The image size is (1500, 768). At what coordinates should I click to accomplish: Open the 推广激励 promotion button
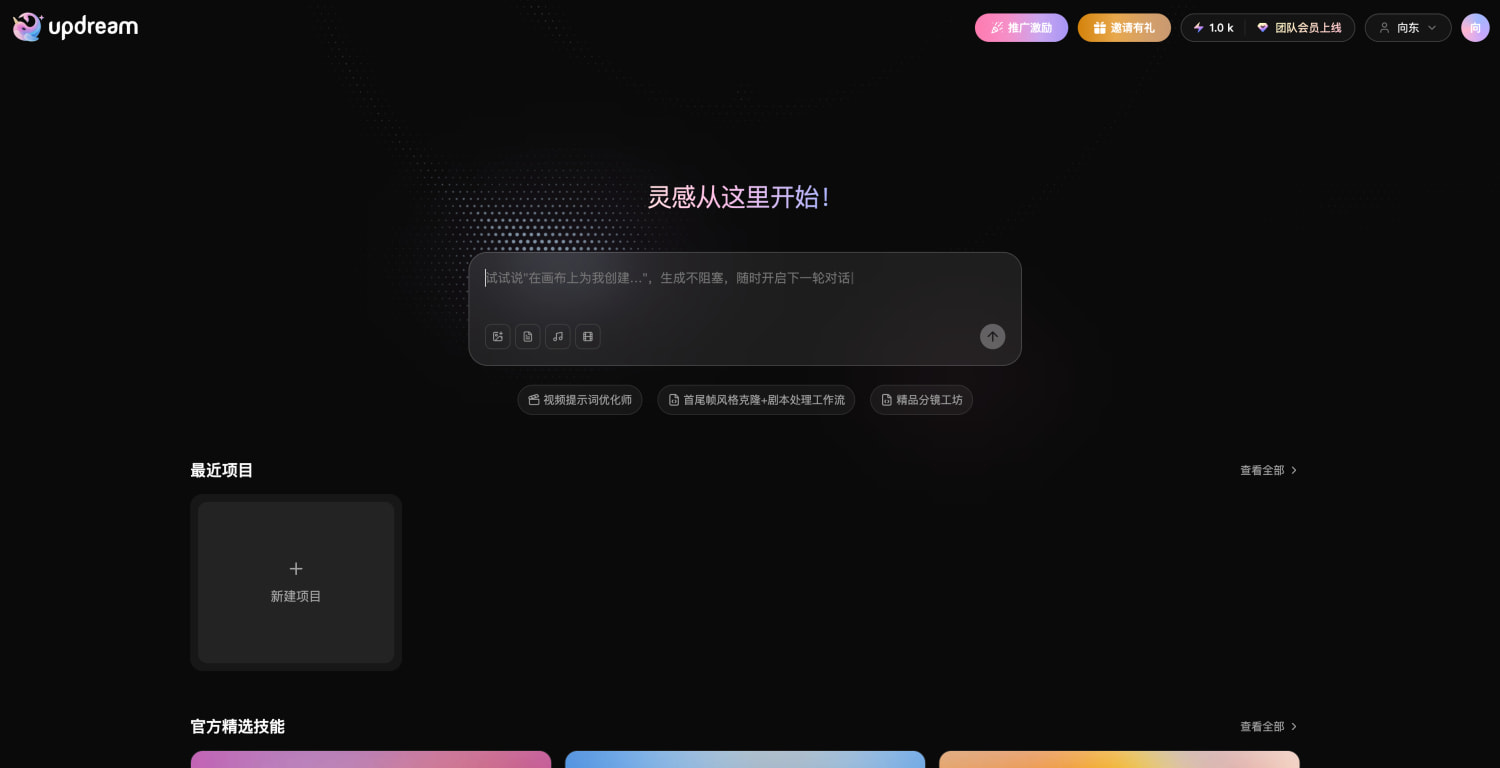[x=1021, y=28]
